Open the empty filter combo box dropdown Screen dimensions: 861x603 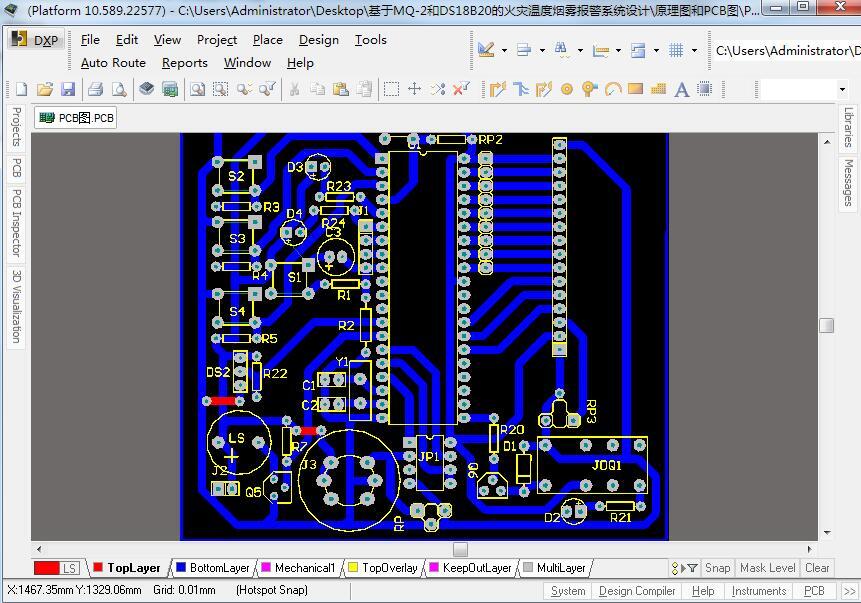pyautogui.click(x=842, y=89)
